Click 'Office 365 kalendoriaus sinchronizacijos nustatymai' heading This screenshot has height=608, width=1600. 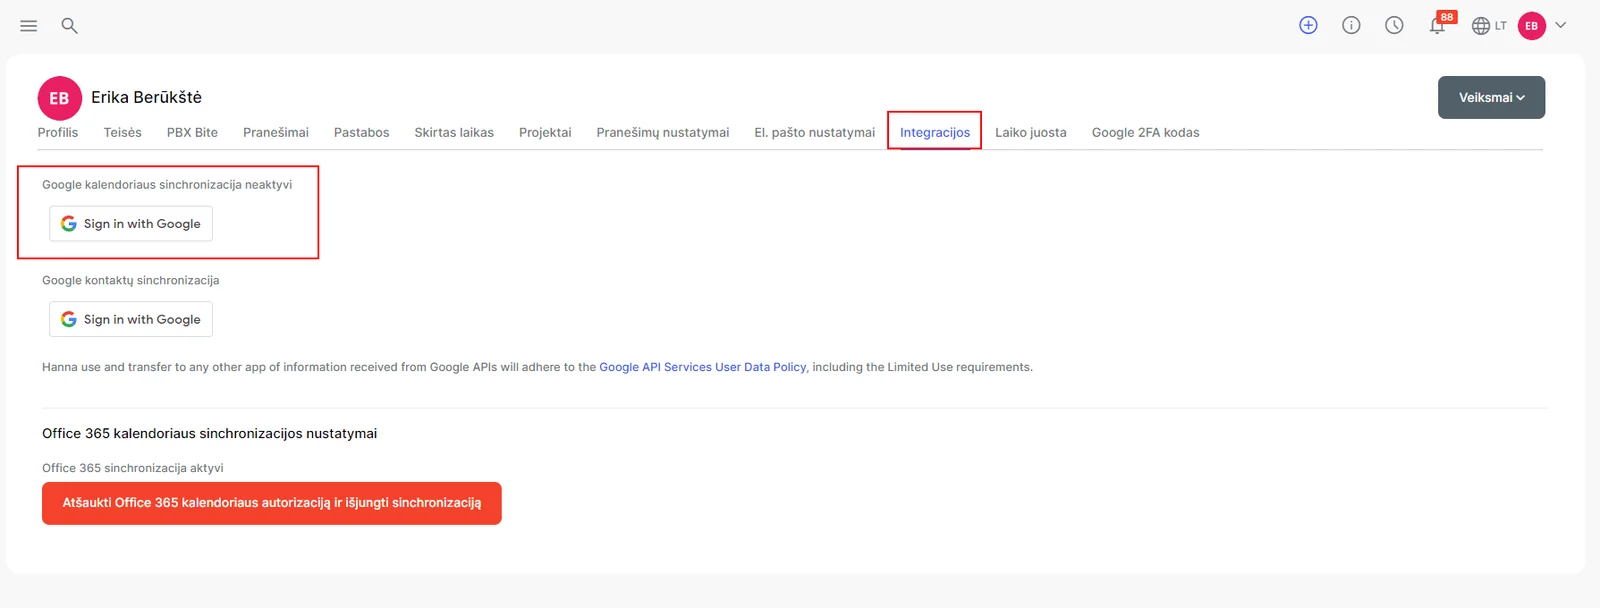[x=210, y=433]
